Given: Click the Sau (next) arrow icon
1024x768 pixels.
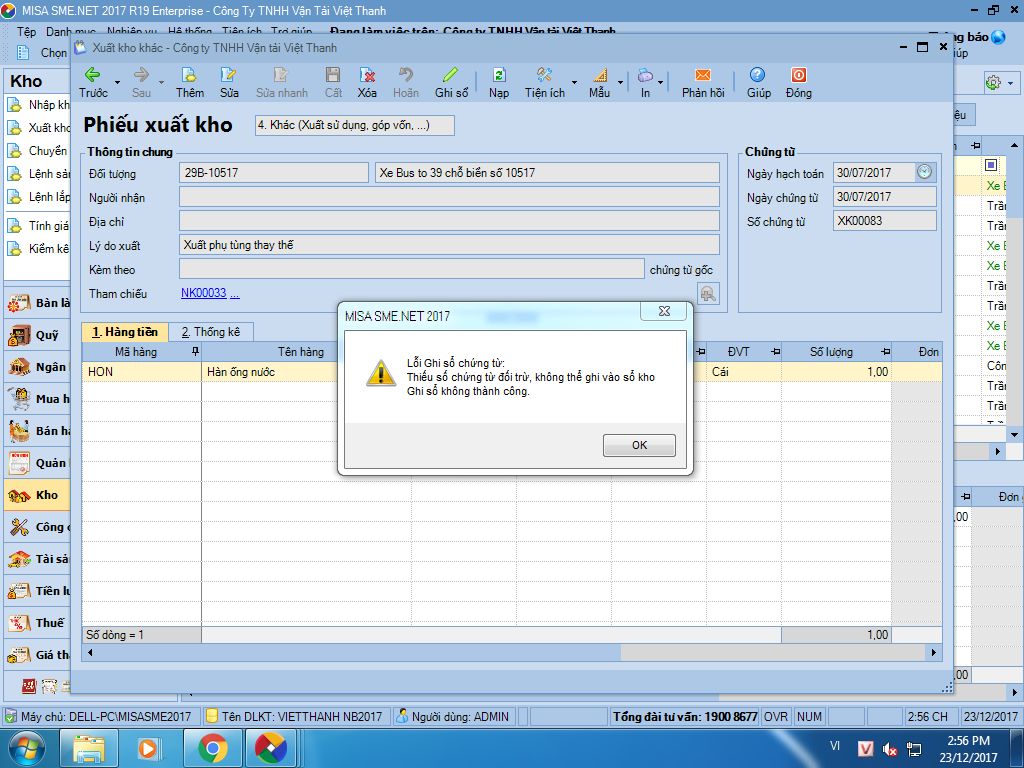Looking at the screenshot, I should click(141, 74).
